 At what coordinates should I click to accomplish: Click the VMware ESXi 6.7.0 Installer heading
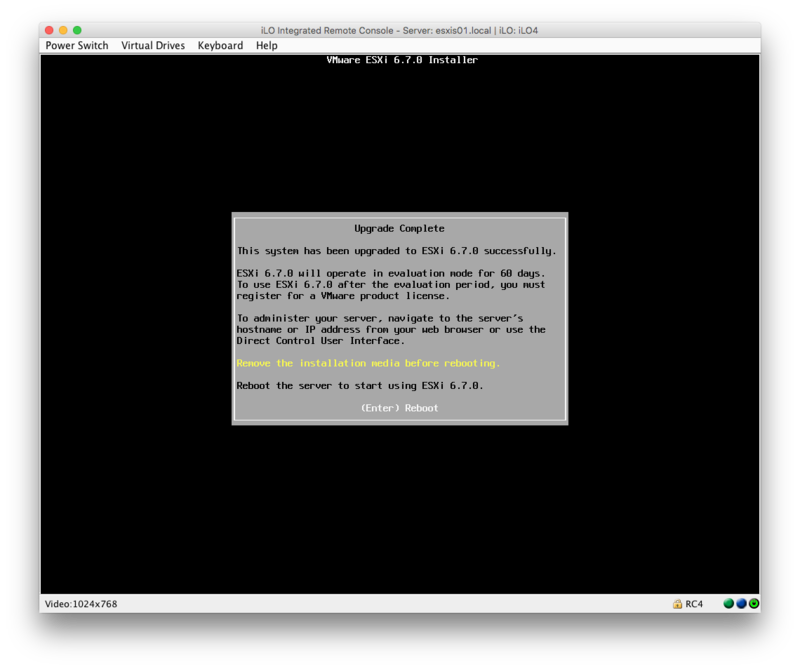point(402,60)
